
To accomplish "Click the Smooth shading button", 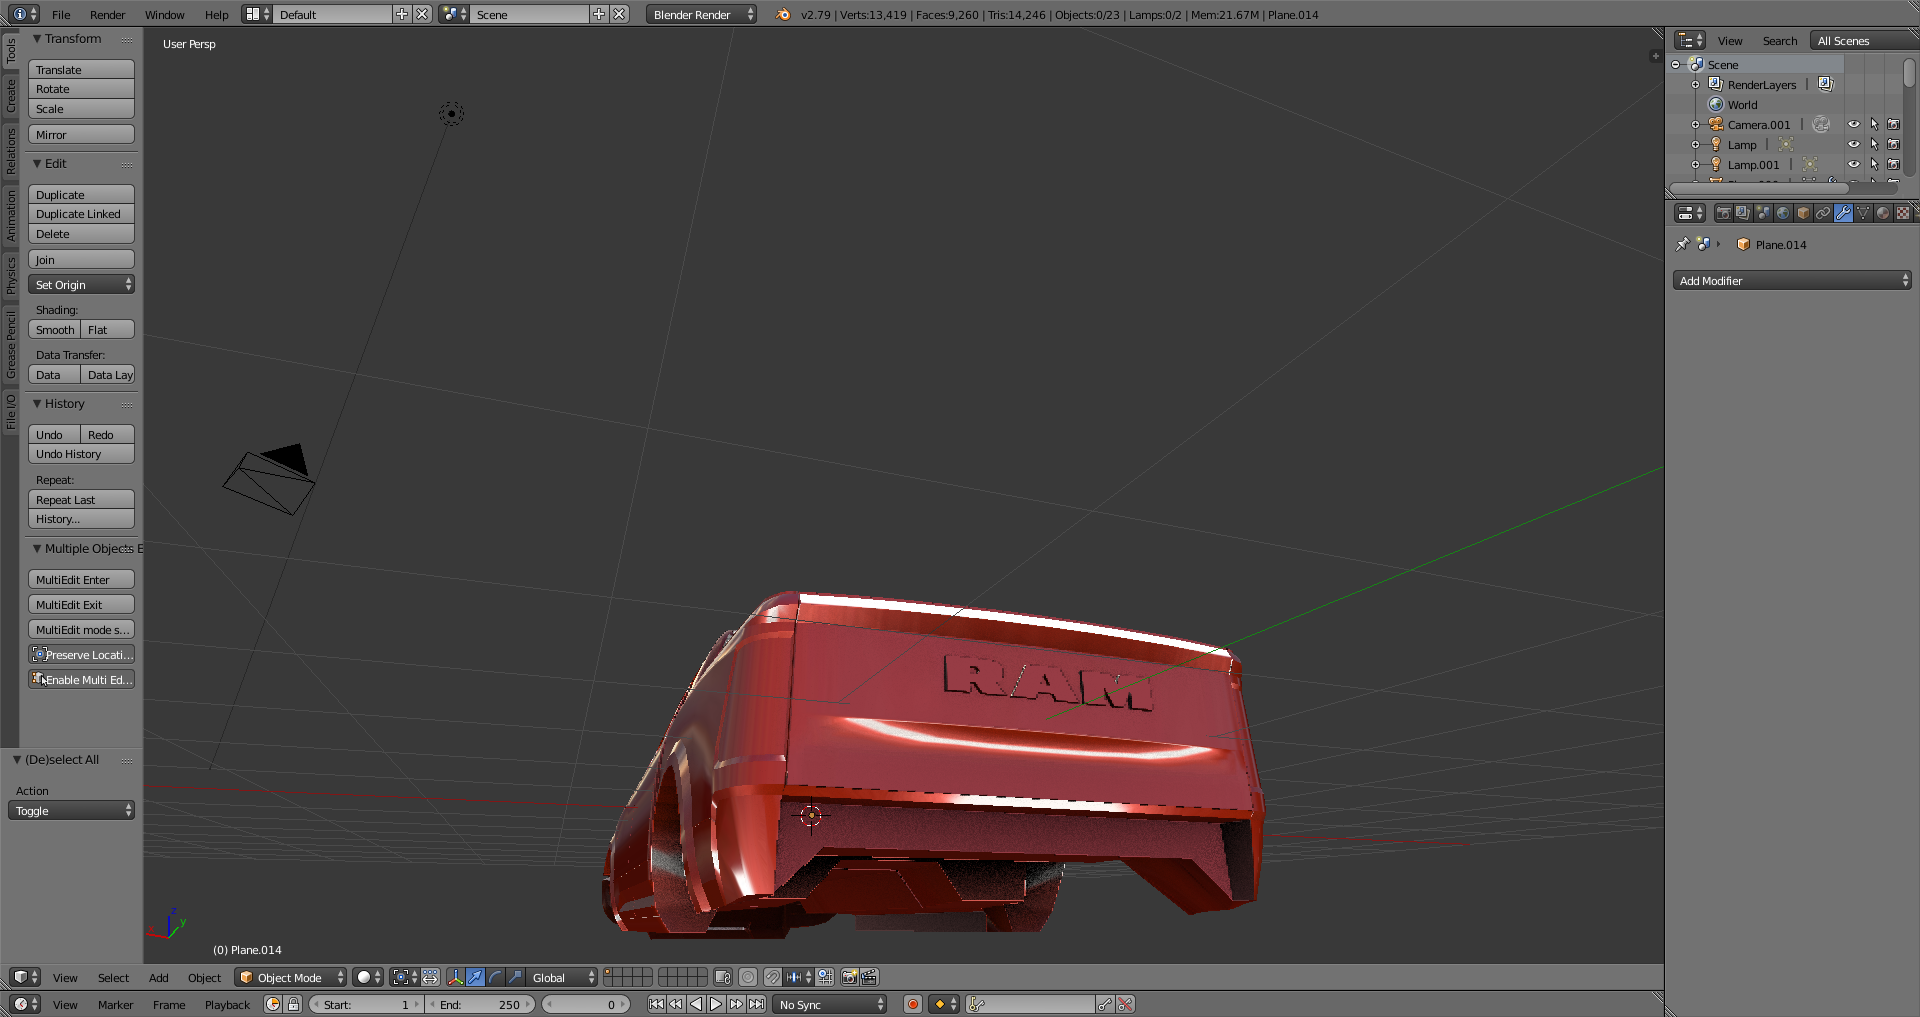I will pos(55,330).
